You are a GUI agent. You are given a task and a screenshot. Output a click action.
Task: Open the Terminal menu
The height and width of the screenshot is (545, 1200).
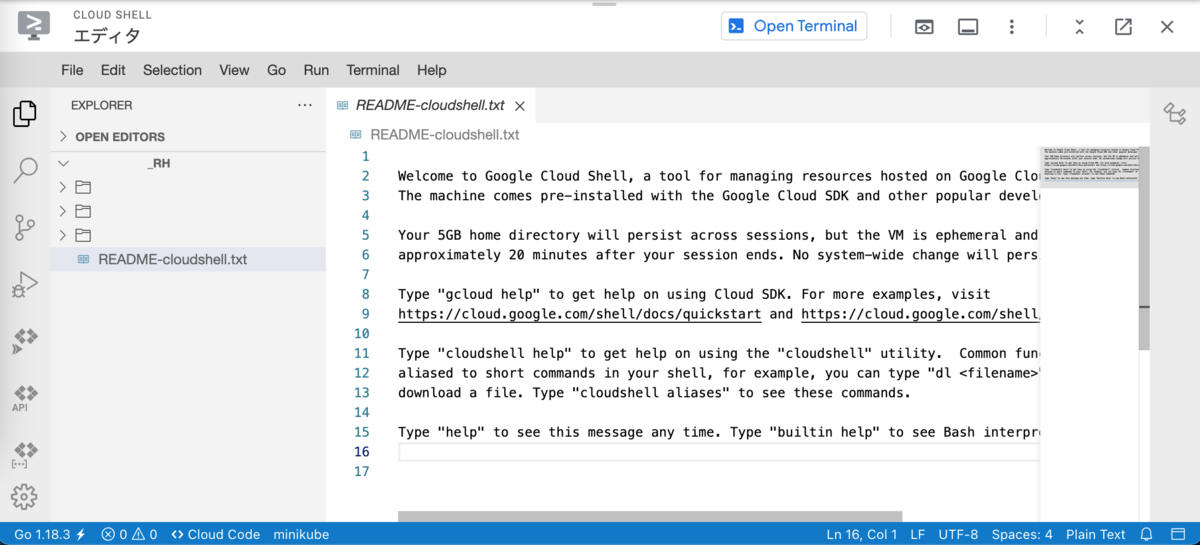tap(373, 70)
